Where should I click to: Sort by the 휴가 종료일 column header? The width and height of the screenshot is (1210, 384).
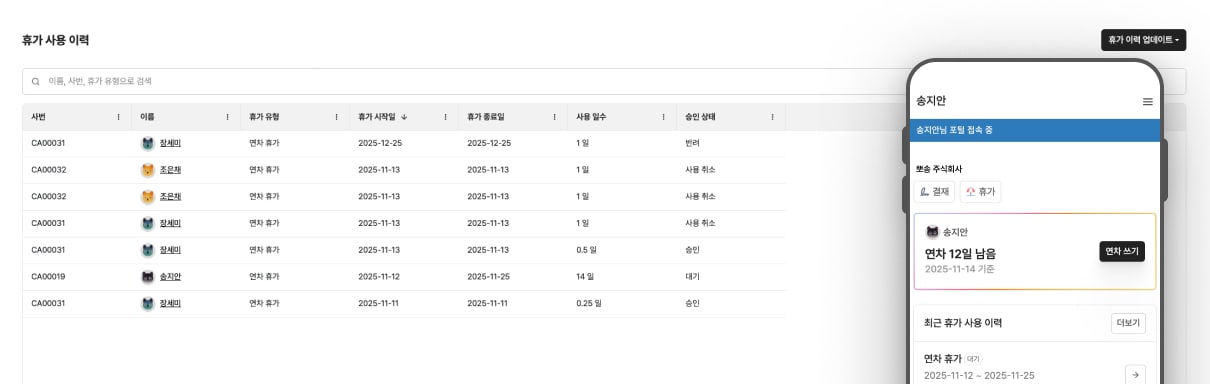(486, 117)
